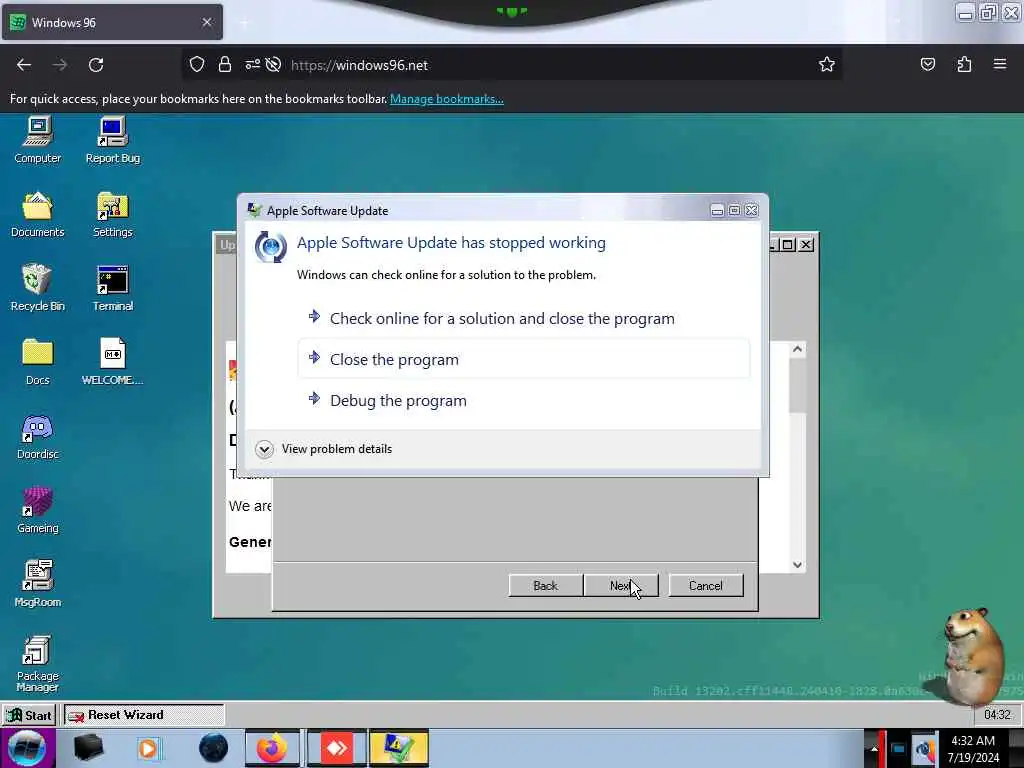This screenshot has height=768, width=1024.
Task: Open the dark globe taskbar icon
Action: [213, 748]
